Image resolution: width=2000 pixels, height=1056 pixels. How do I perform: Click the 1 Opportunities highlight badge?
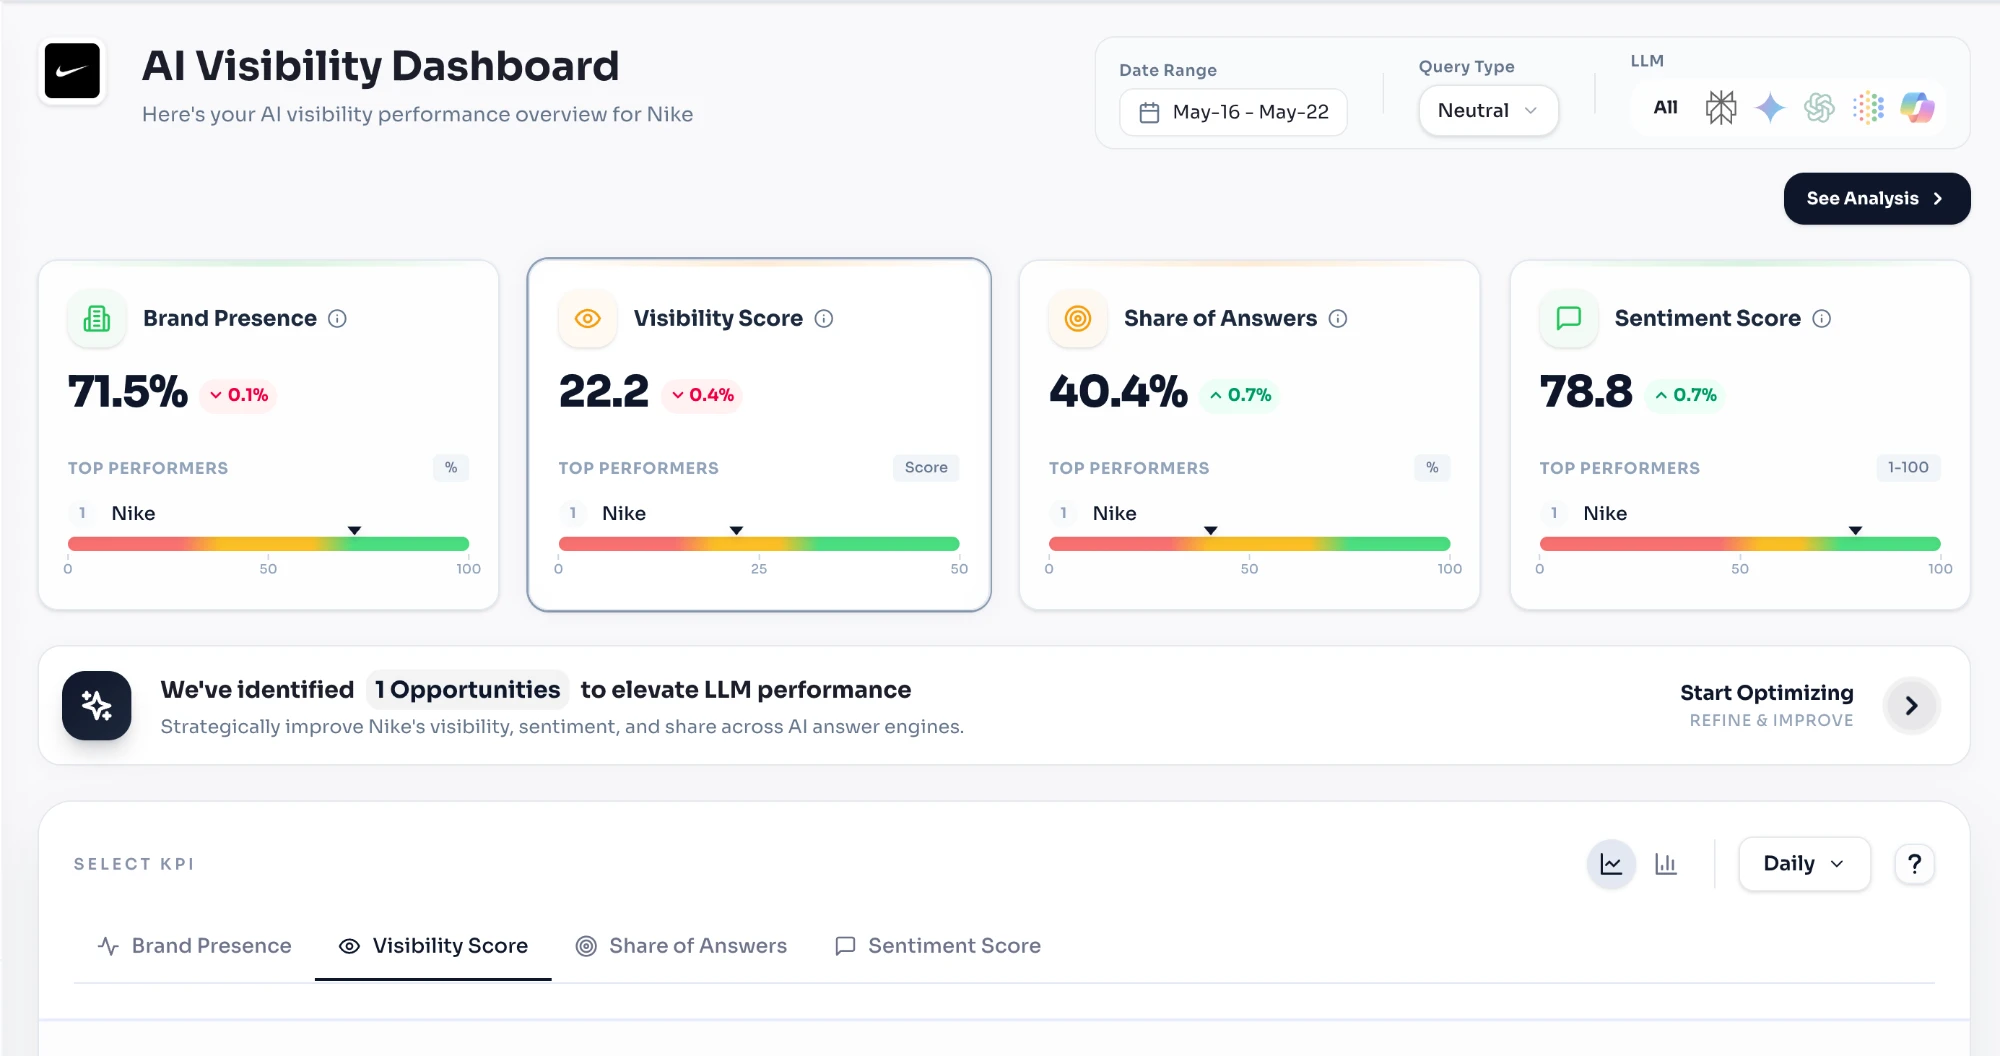tap(467, 690)
